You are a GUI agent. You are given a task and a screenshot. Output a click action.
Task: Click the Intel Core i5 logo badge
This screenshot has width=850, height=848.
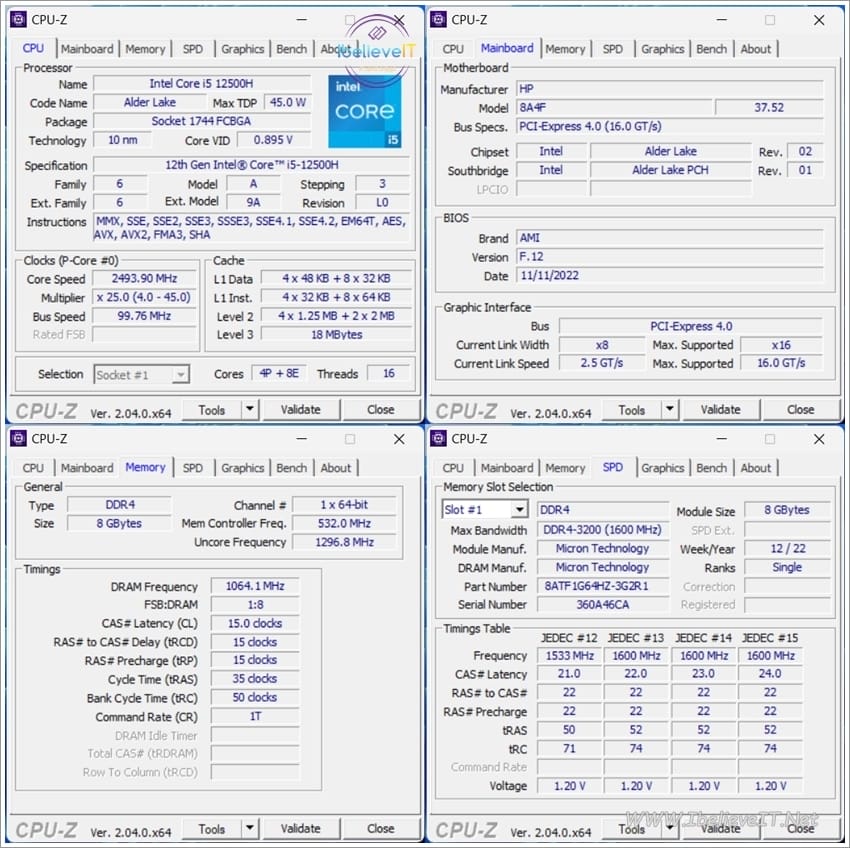(364, 111)
